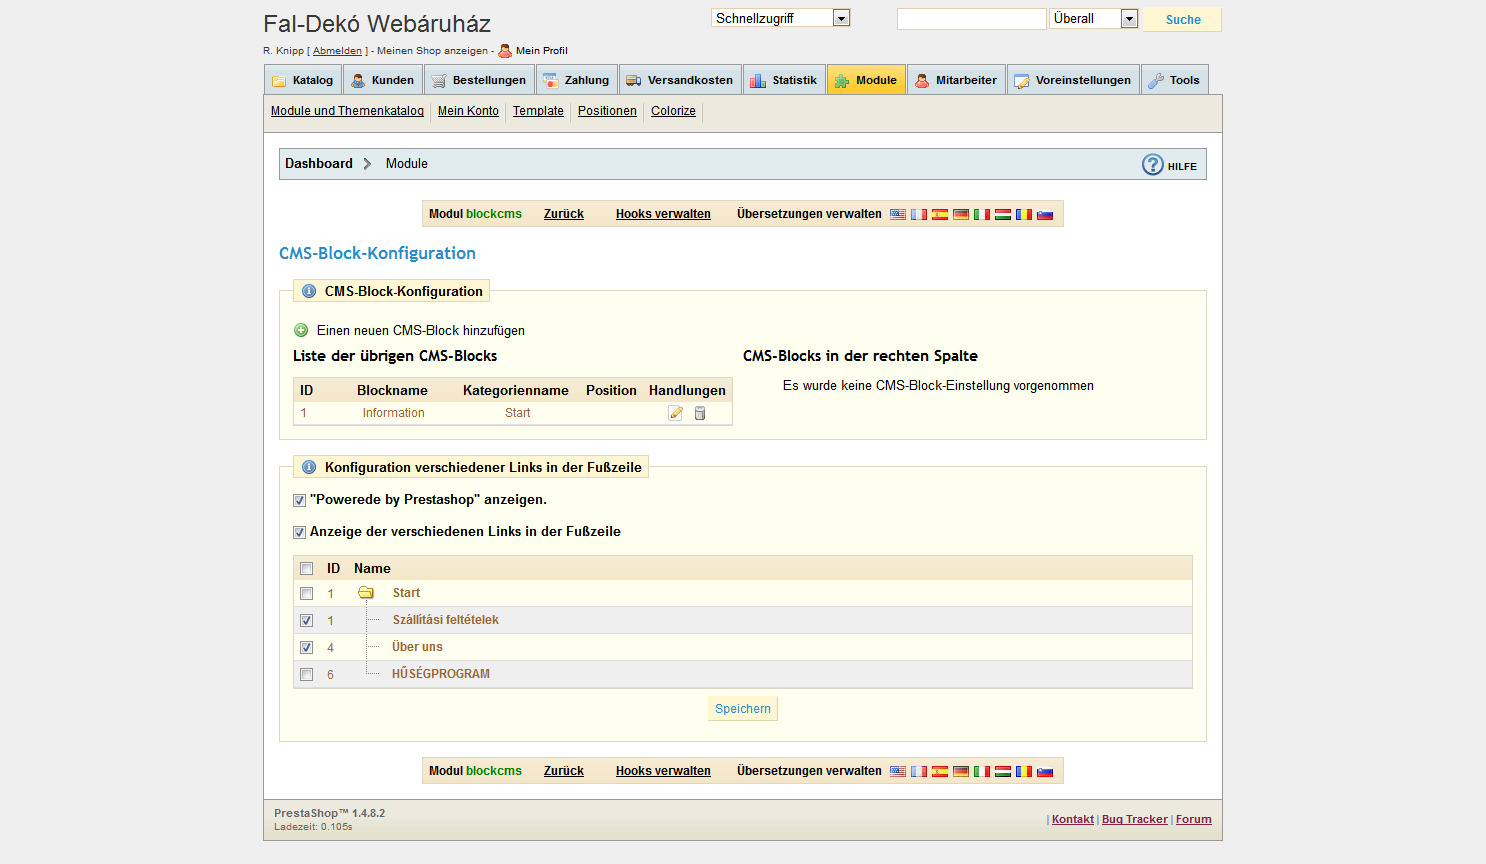The height and width of the screenshot is (864, 1486).
Task: Click the Mein Profil user icon
Action: [505, 51]
